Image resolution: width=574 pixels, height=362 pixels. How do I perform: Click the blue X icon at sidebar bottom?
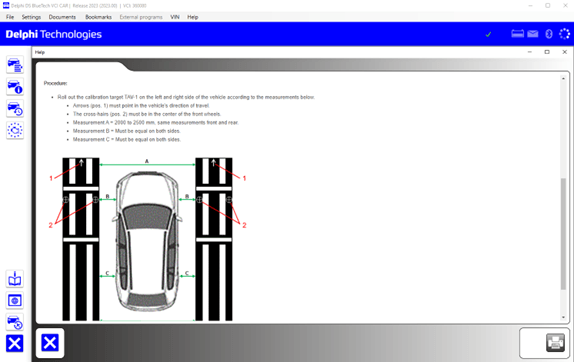point(15,343)
